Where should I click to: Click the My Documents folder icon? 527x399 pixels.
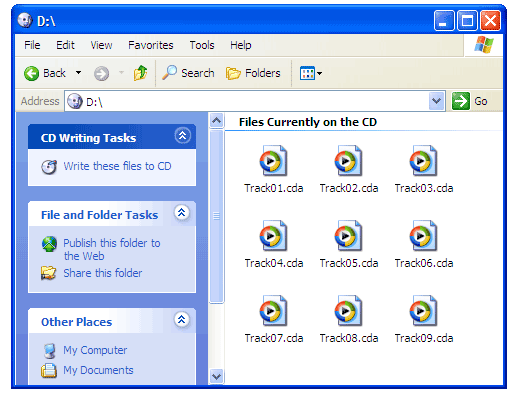[49, 370]
